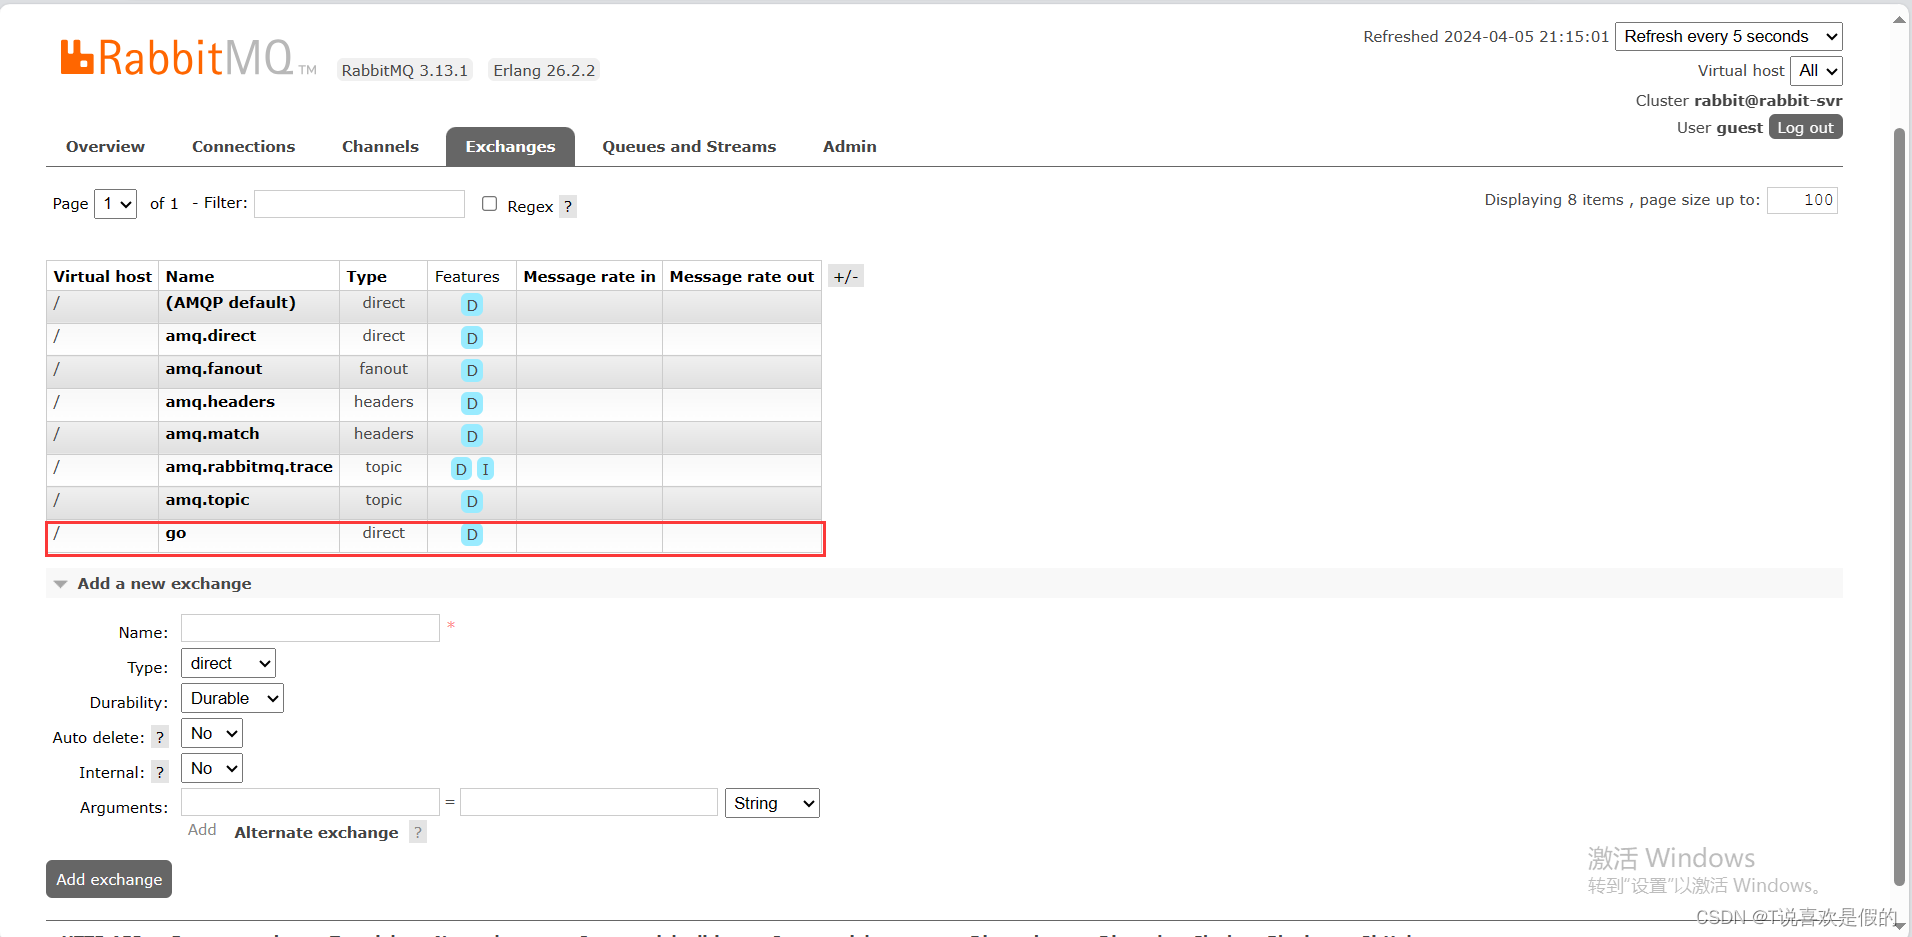Click the Add exchange button
This screenshot has height=937, width=1912.
(x=109, y=879)
